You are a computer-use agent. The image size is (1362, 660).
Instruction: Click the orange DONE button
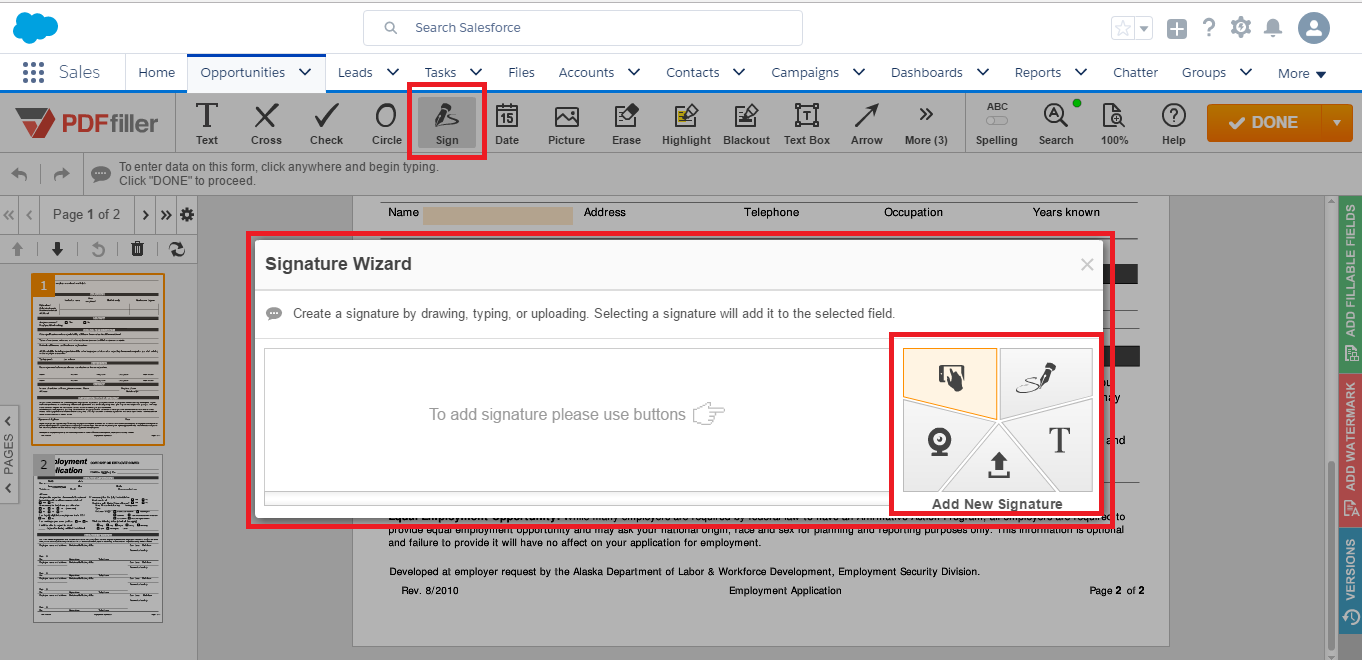1264,122
